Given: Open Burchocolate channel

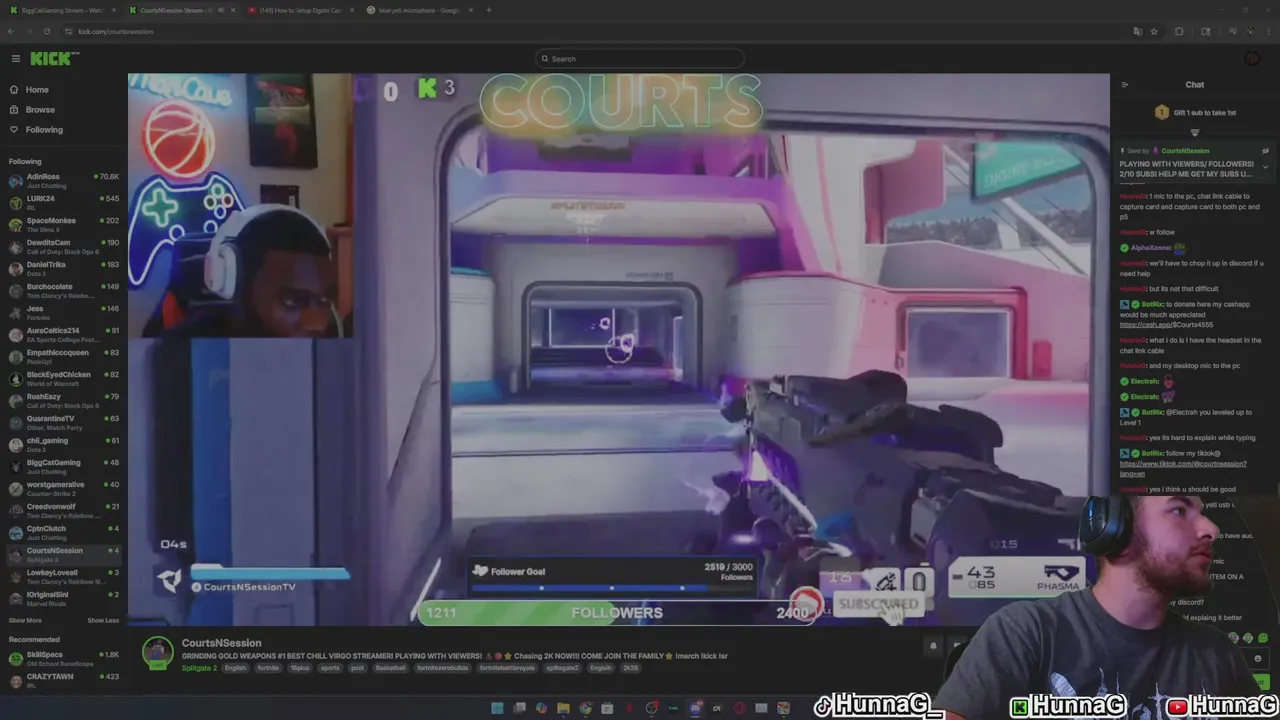Looking at the screenshot, I should [62, 290].
